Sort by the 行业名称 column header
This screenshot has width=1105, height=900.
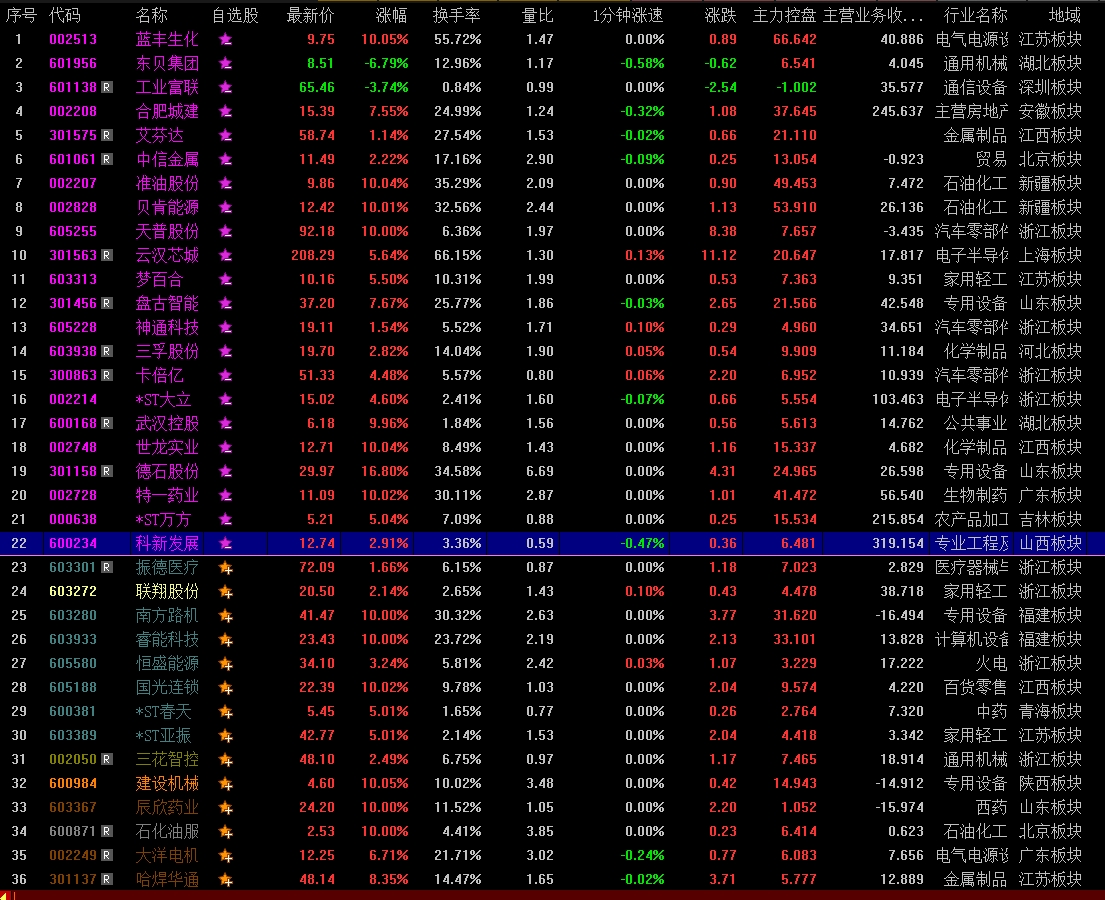coord(975,16)
